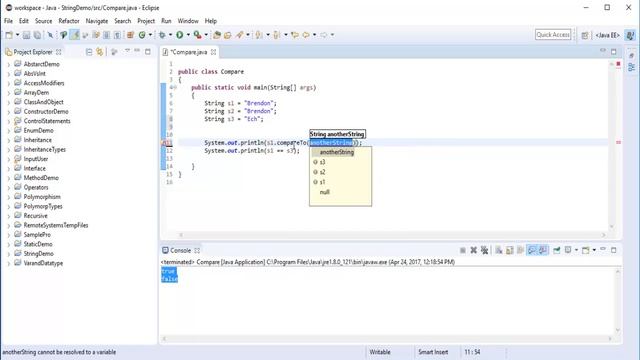Close the Compare.java editor tab

(213, 52)
